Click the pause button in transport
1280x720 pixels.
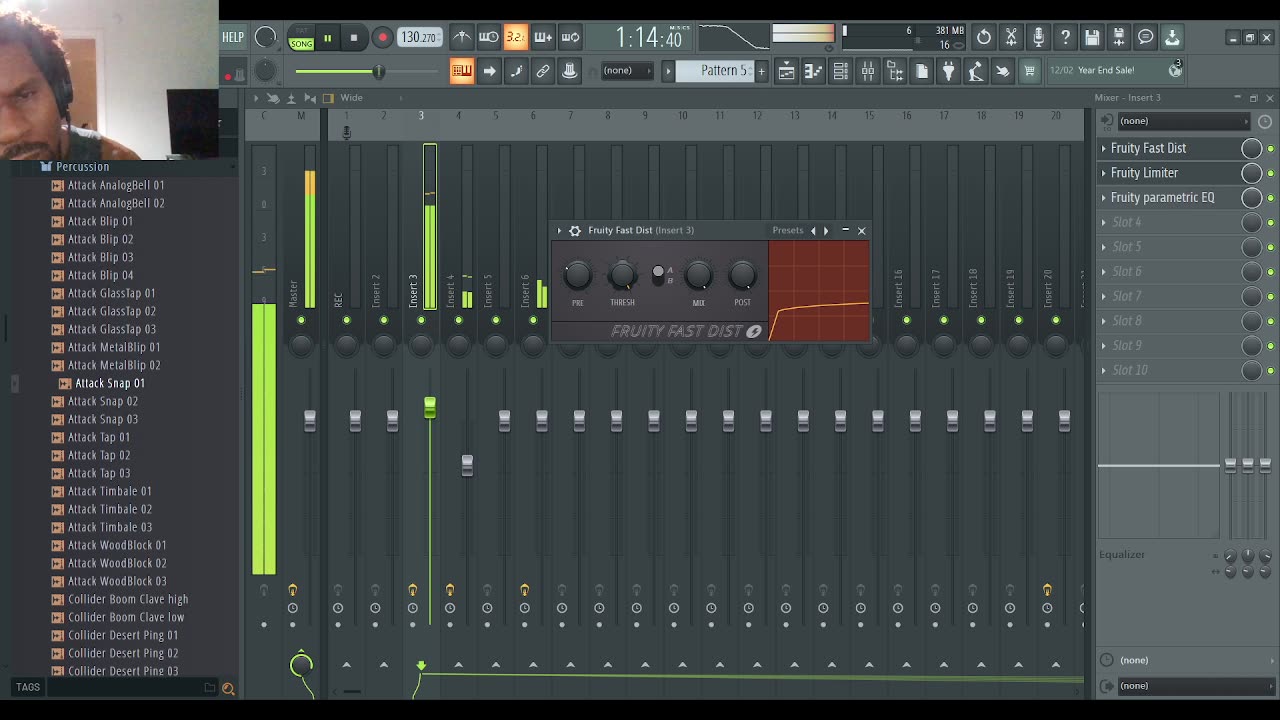327,38
